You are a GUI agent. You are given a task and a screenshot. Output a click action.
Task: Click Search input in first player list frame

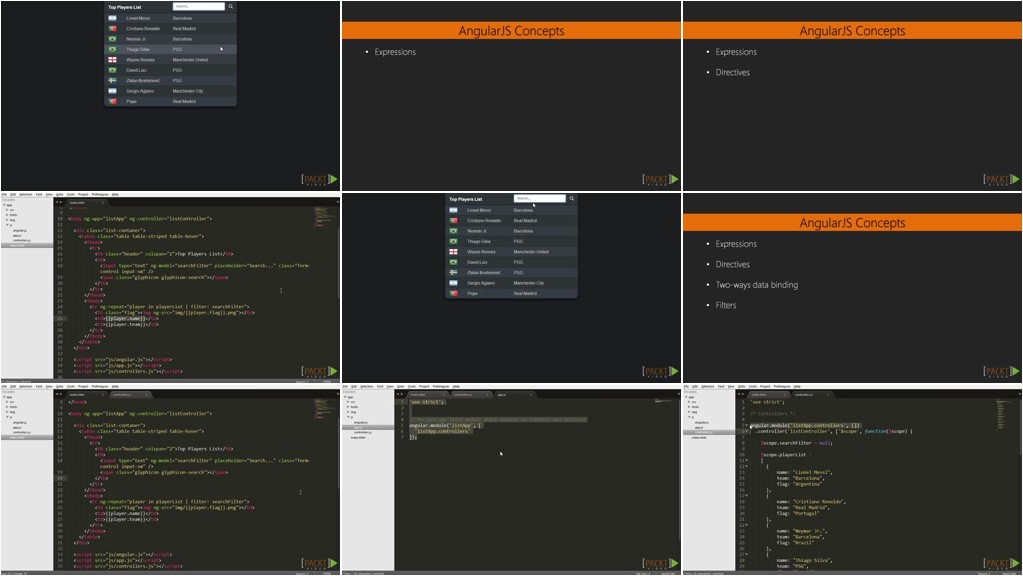198,7
